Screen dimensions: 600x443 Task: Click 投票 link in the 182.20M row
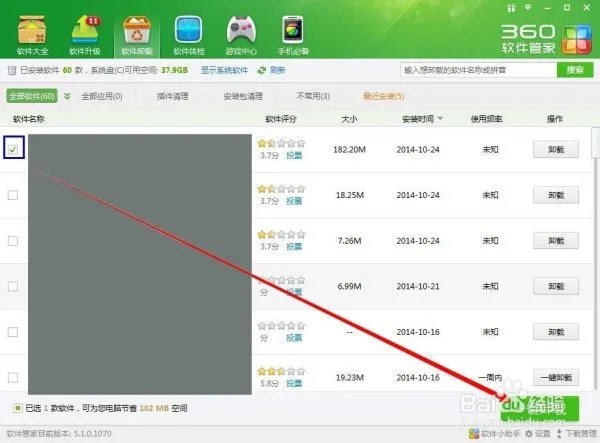(x=294, y=156)
